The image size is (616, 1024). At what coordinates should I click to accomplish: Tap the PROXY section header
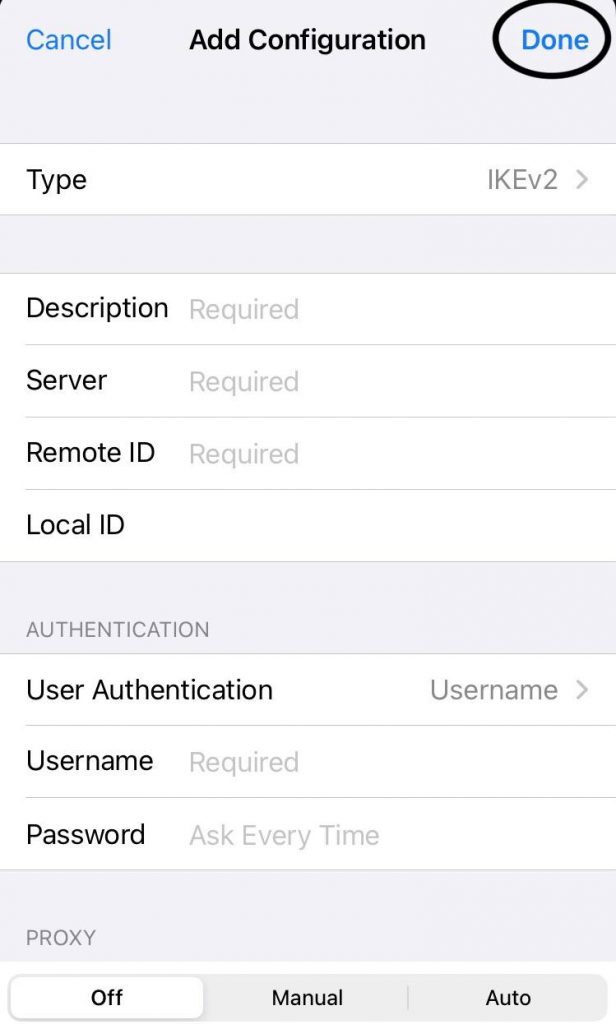pyautogui.click(x=61, y=938)
